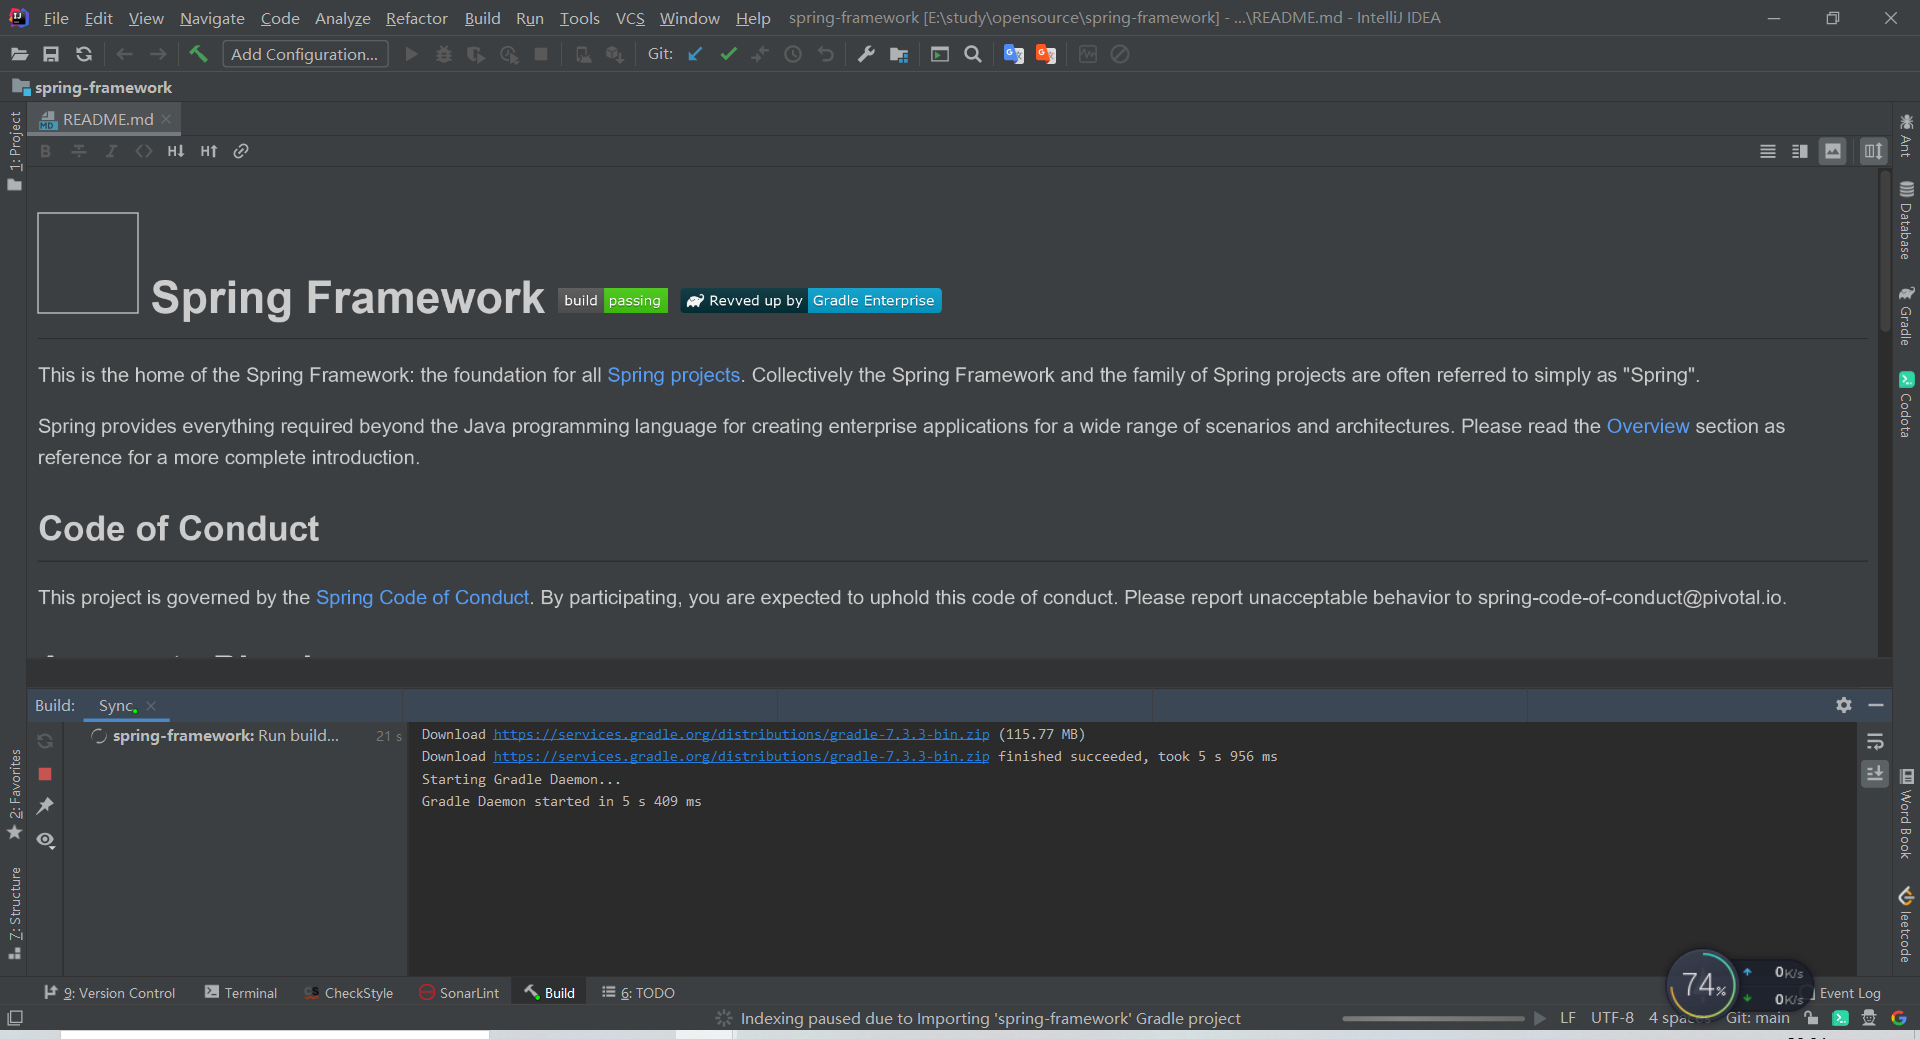
Task: Expand the Project tool window
Action: coord(14,150)
